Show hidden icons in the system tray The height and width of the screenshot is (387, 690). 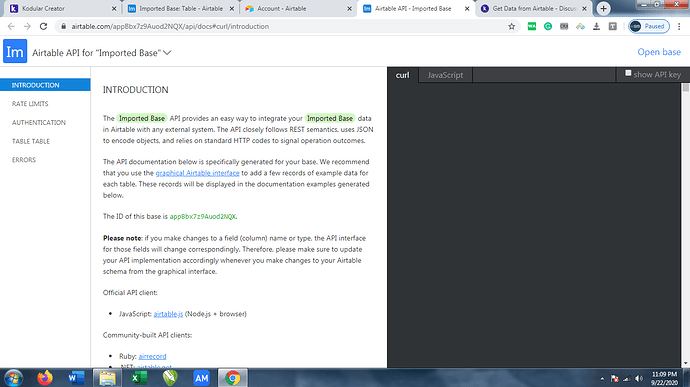pos(602,379)
